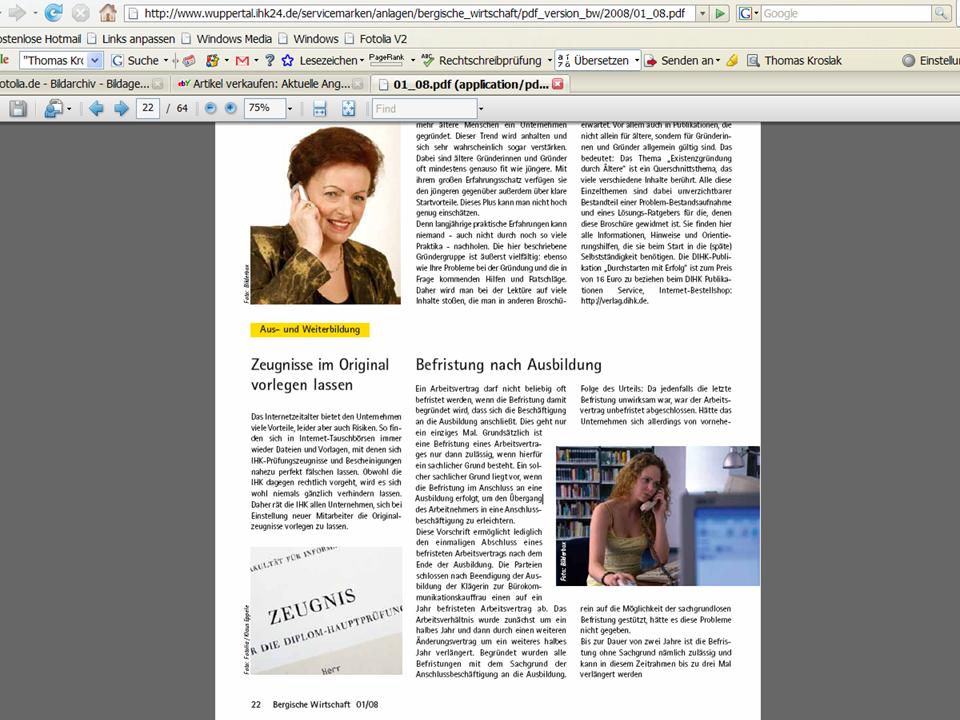Viewport: 960px width, 720px height.
Task: Click the page number input field
Action: click(148, 108)
